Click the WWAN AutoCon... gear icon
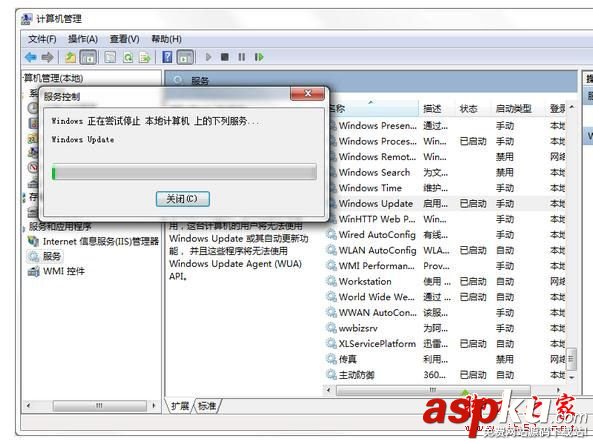593x444 pixels. point(332,312)
